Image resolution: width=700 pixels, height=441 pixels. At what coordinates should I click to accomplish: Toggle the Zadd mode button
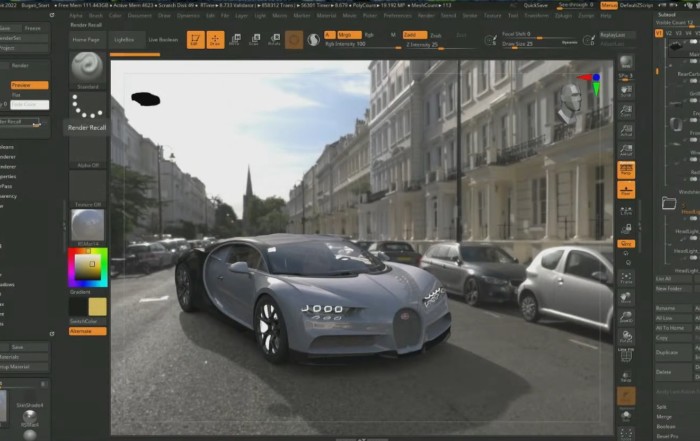(x=414, y=34)
